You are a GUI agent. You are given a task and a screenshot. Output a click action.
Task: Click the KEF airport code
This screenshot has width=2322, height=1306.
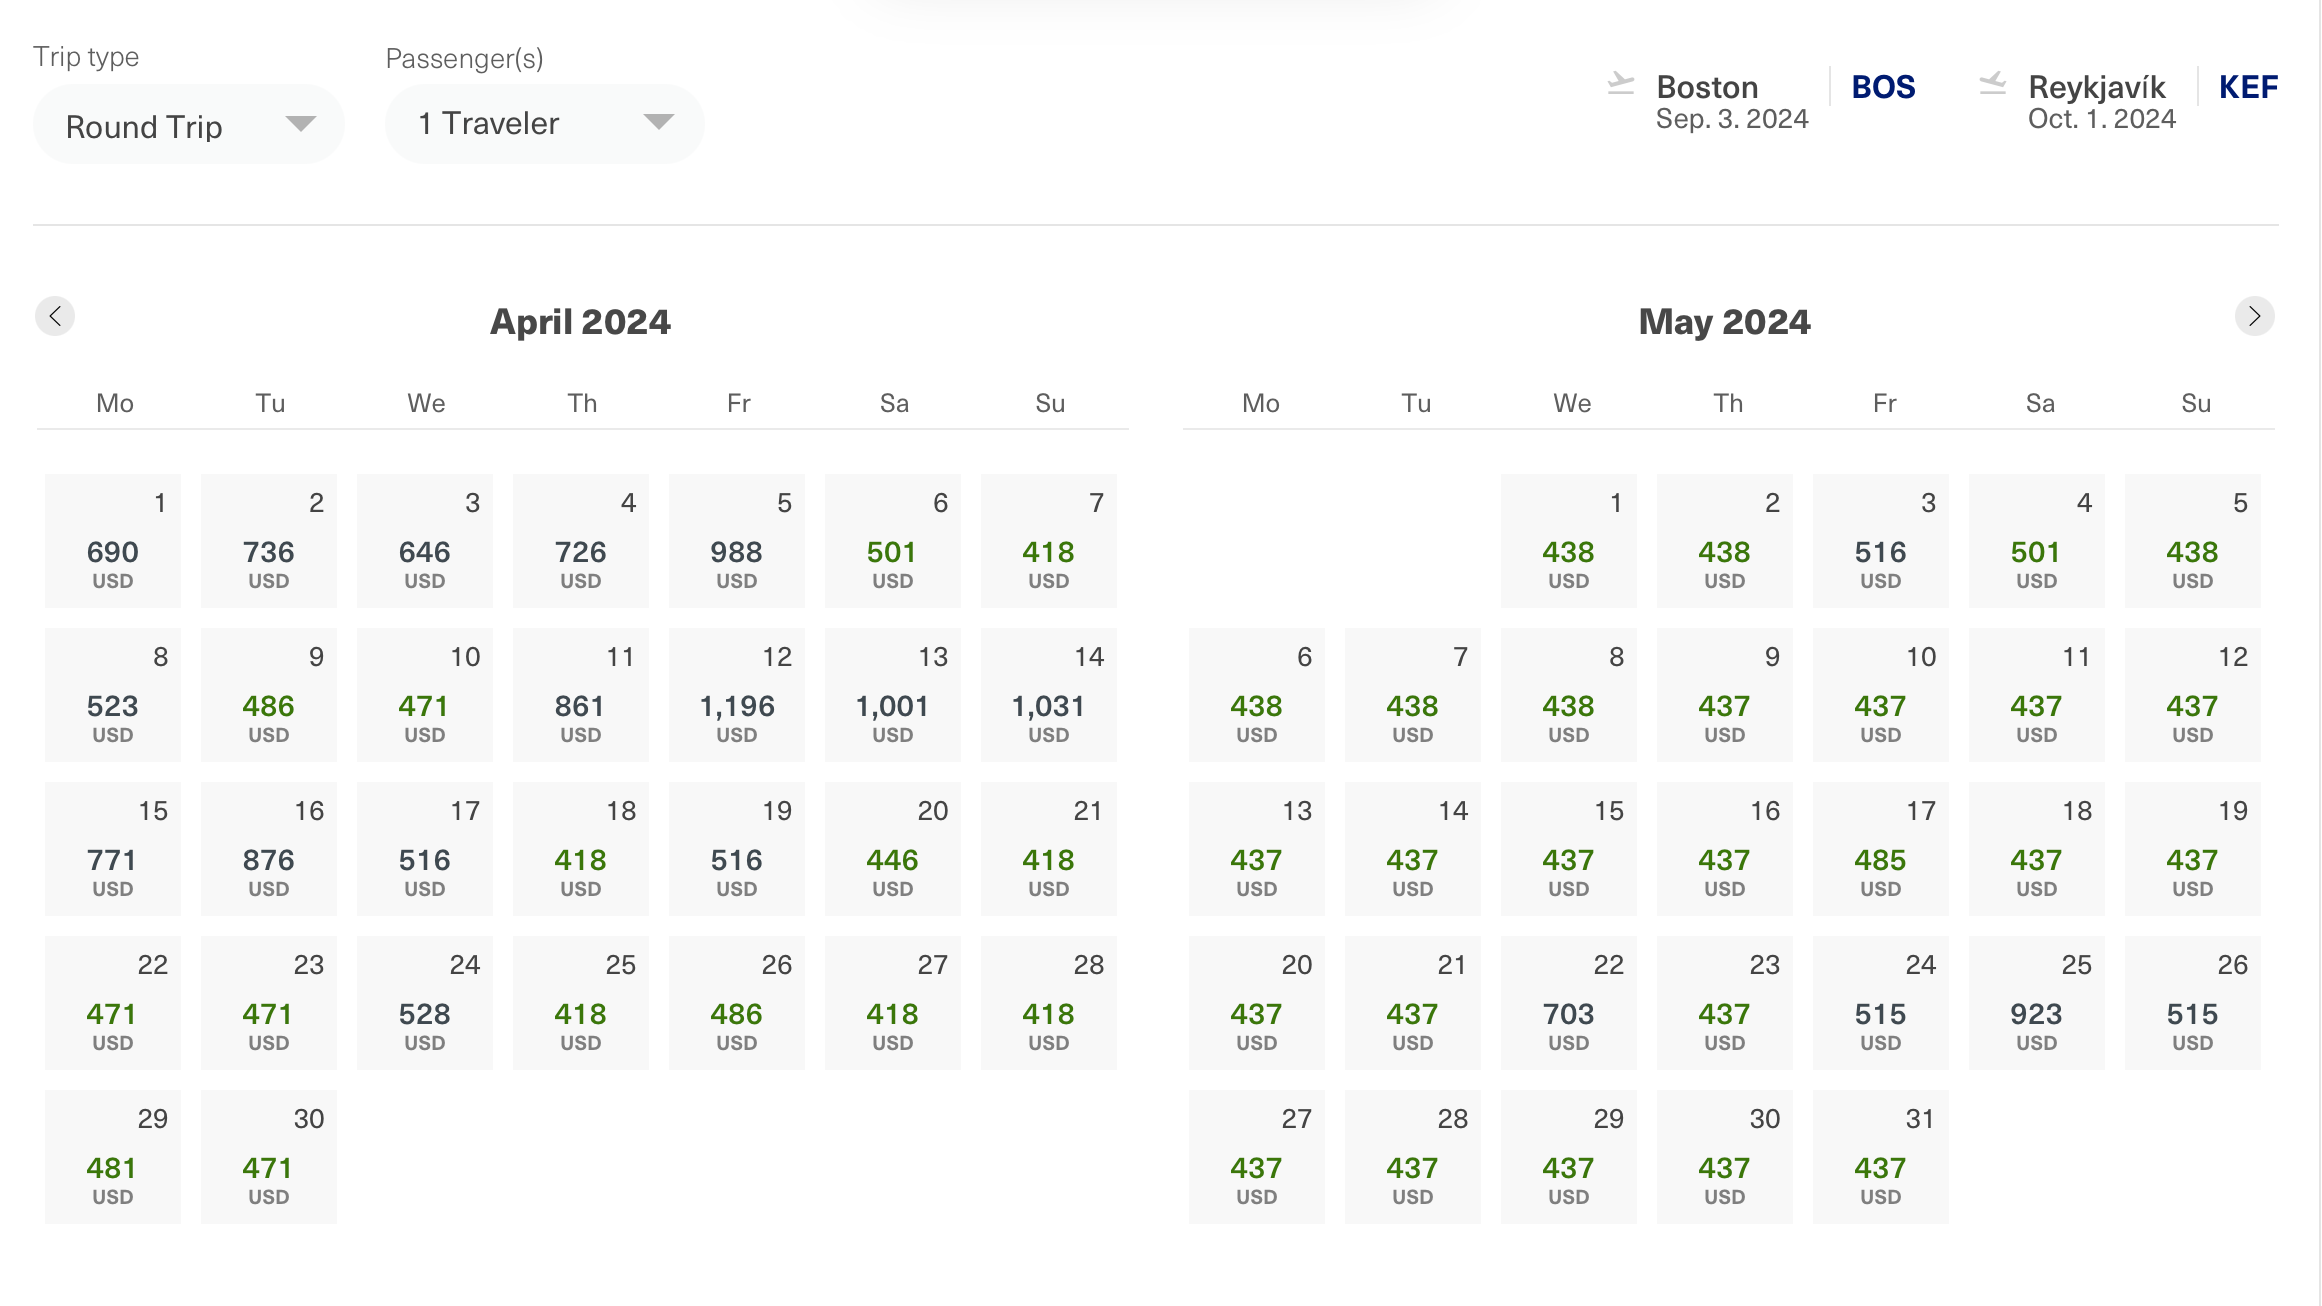[2247, 87]
